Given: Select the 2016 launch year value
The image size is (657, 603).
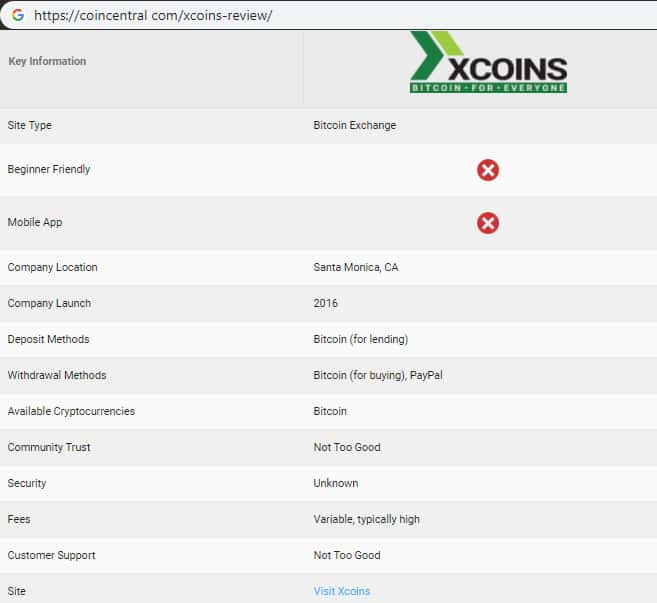Looking at the screenshot, I should pyautogui.click(x=326, y=303).
